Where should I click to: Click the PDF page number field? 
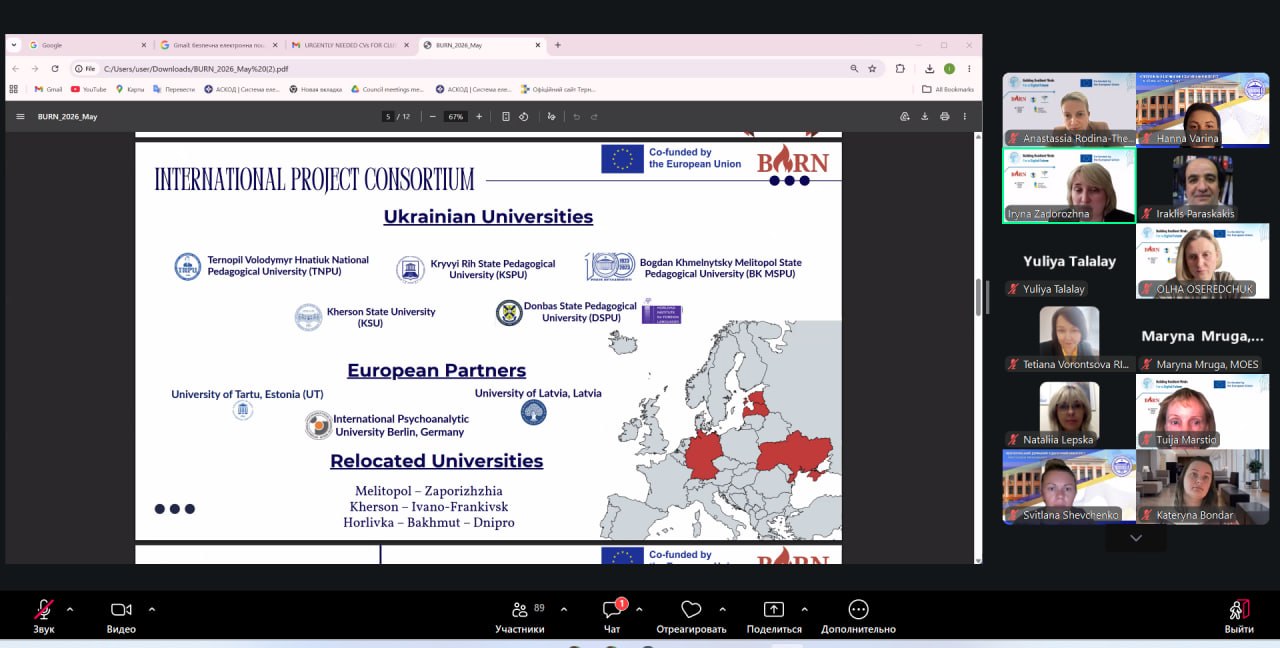point(388,116)
